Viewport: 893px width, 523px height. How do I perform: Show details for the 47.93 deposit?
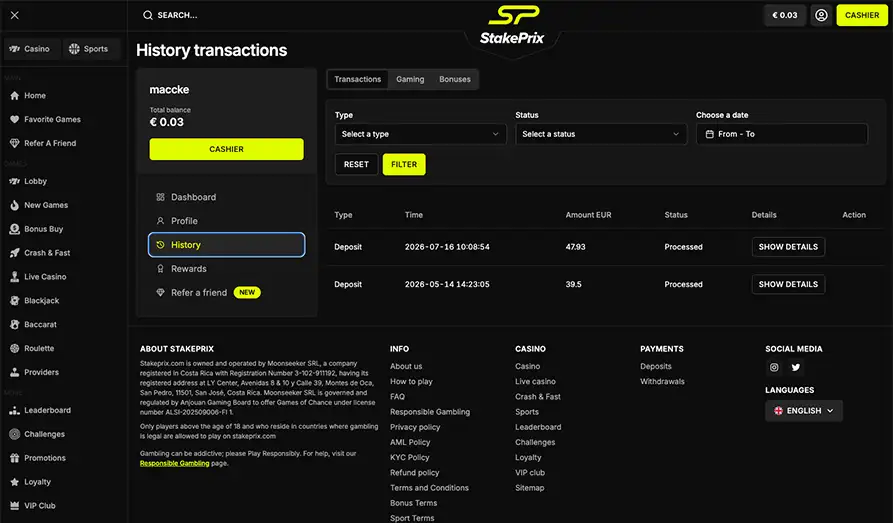(x=788, y=247)
